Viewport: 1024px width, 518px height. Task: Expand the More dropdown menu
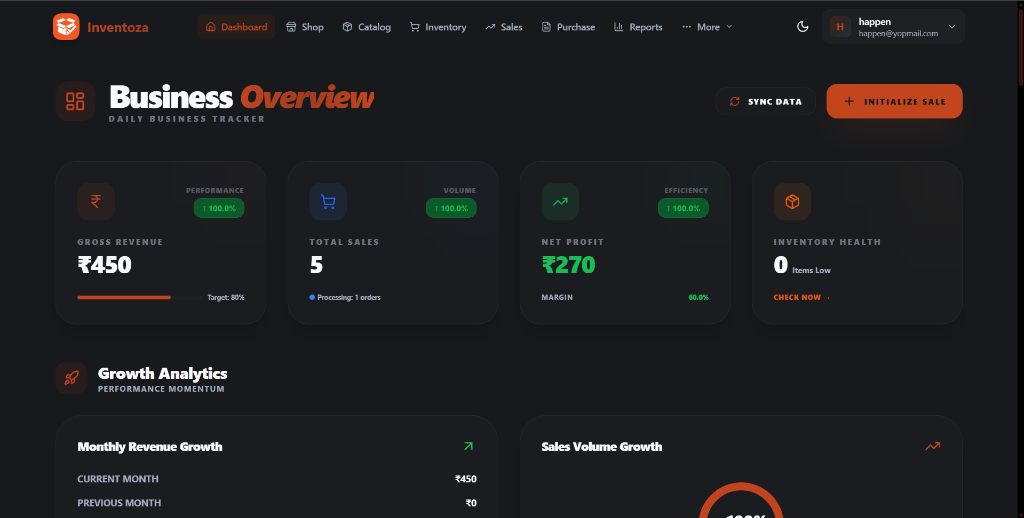[707, 27]
